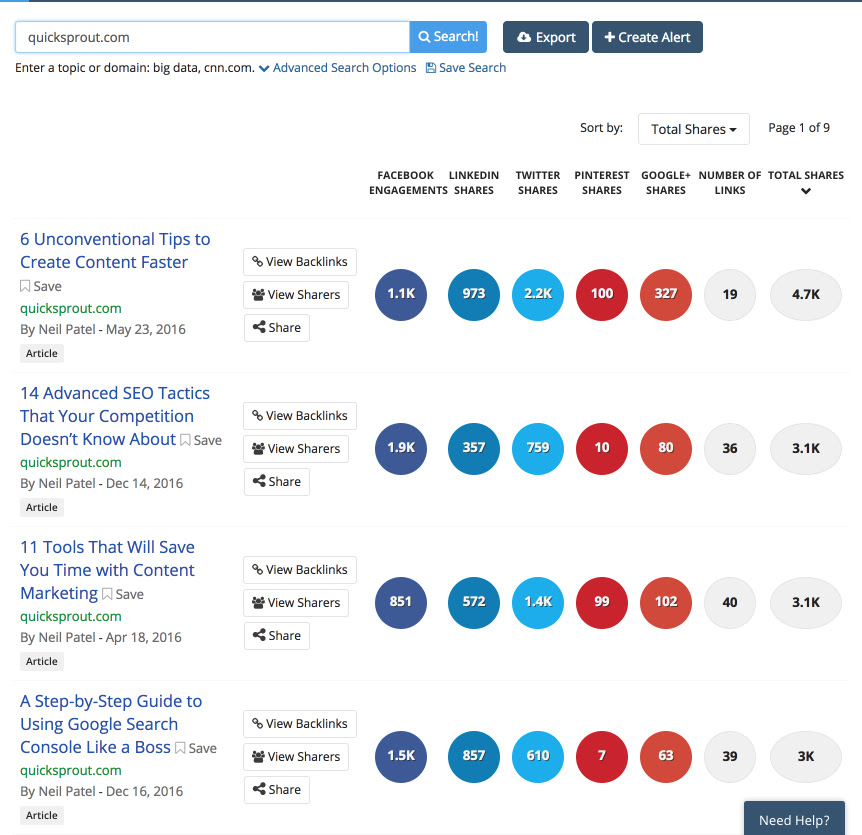Save the 11 Tools content marketing article
Image resolution: width=862 pixels, height=835 pixels.
(x=123, y=594)
